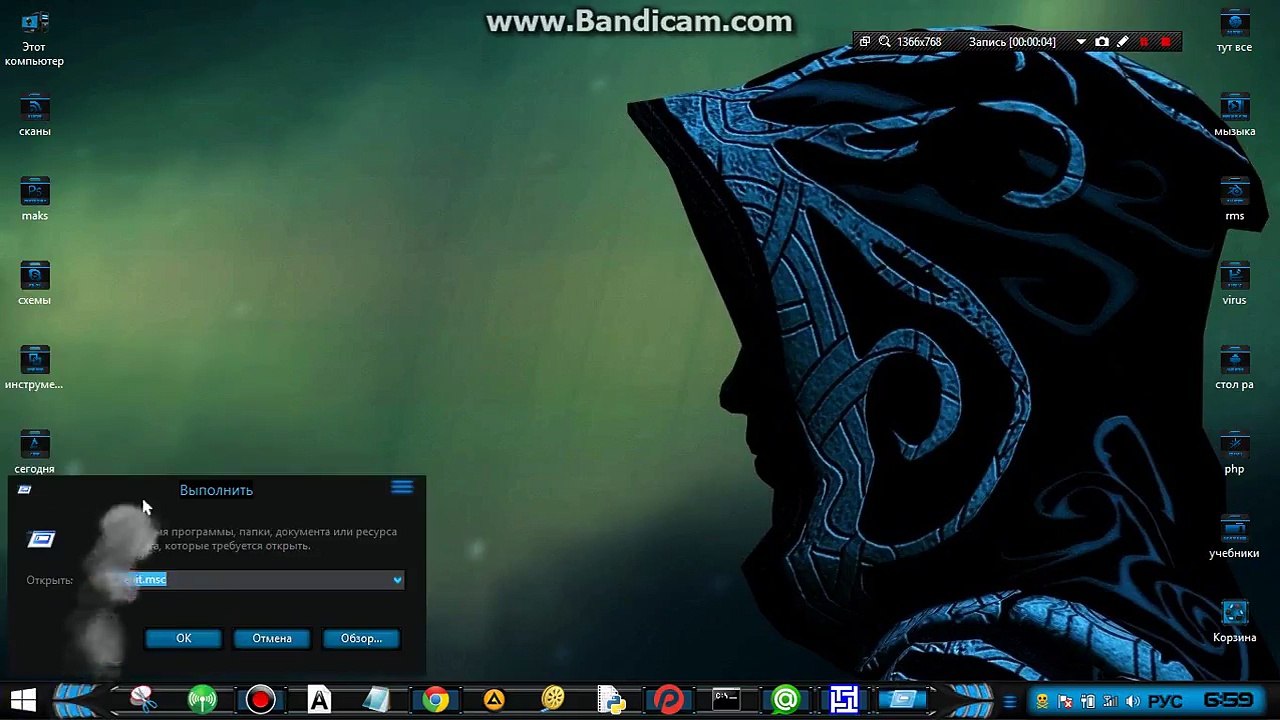Image resolution: width=1280 pixels, height=720 pixels.
Task: Select the rms desktop icon
Action: tap(1234, 200)
